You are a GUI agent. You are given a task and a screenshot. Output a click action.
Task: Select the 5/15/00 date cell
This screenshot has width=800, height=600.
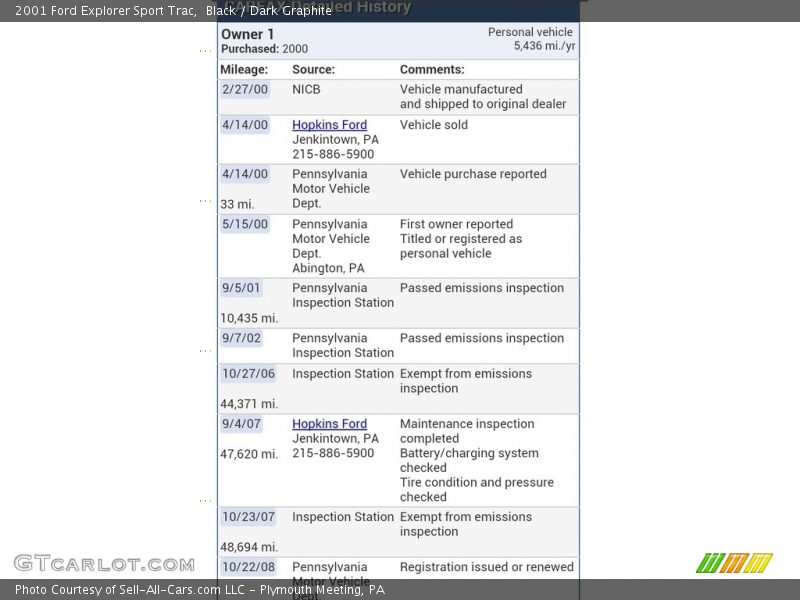pyautogui.click(x=244, y=224)
